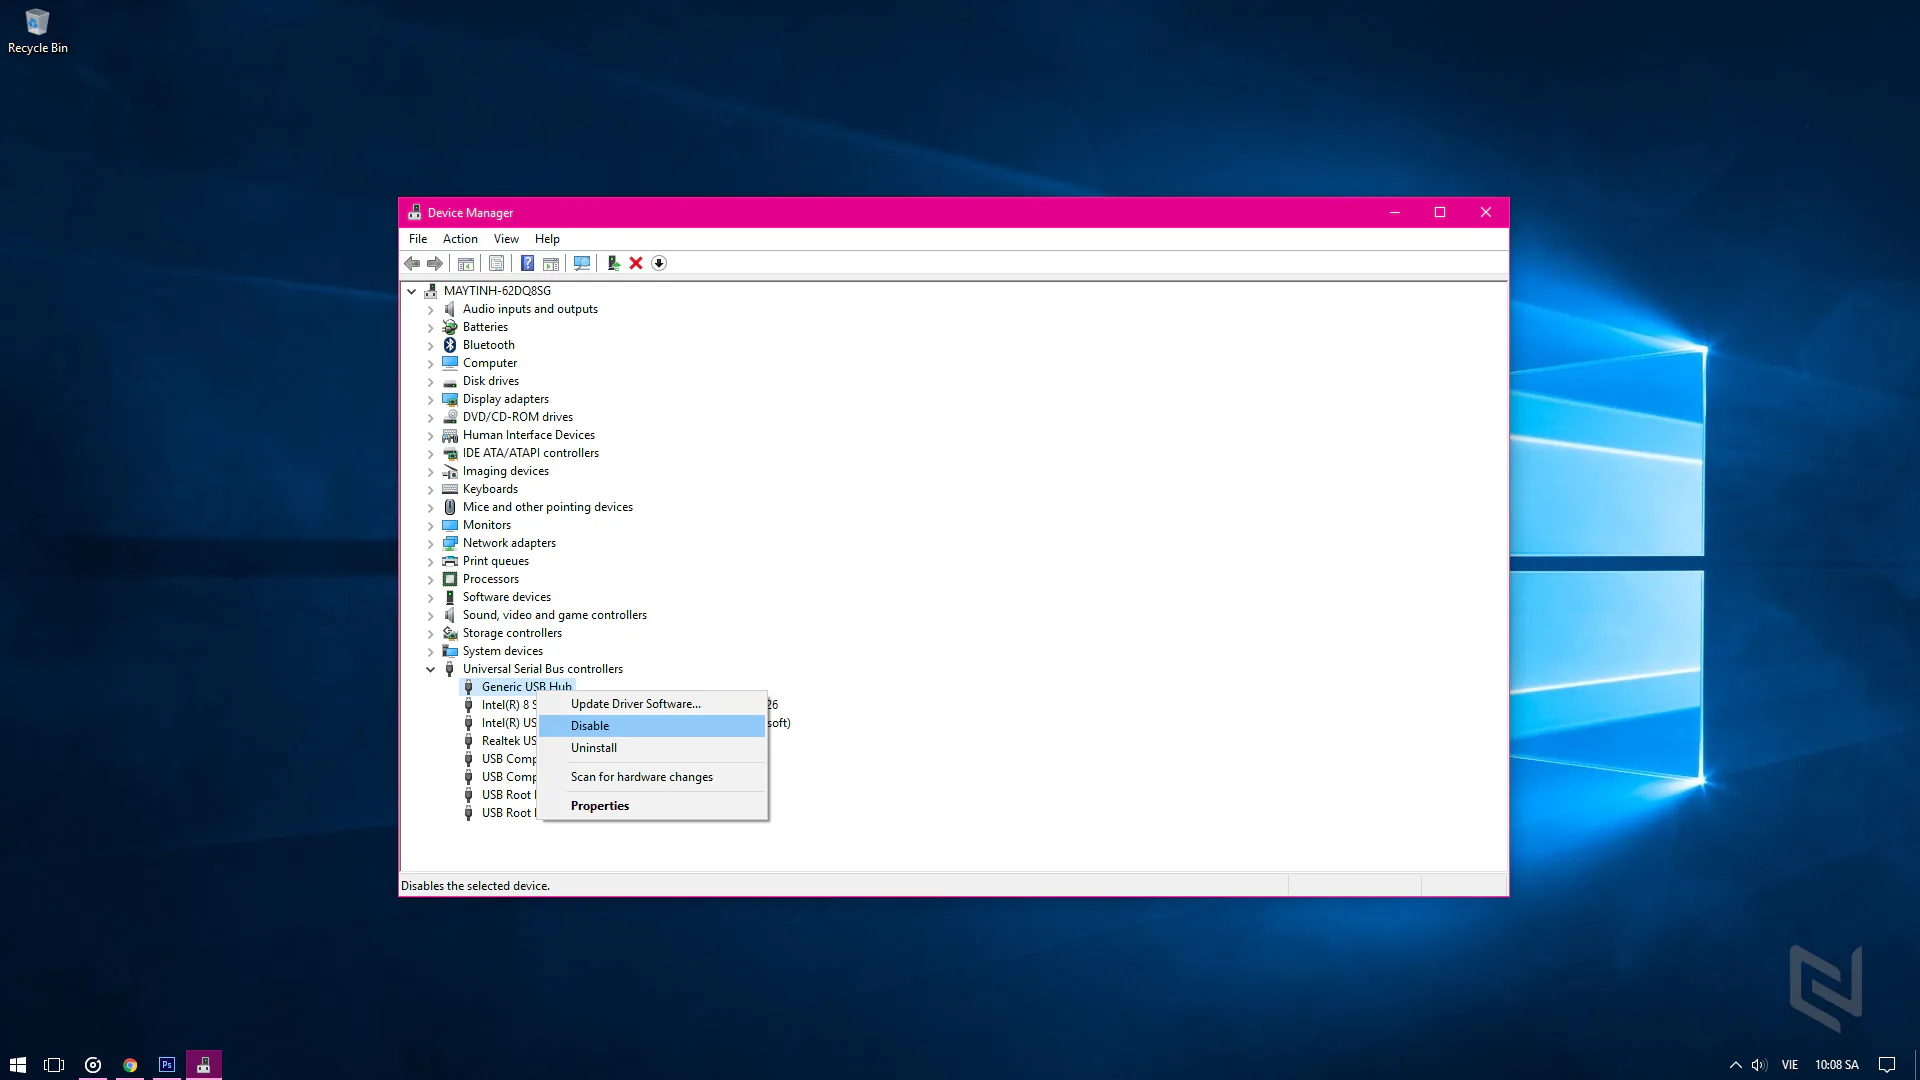Open the Windows Start button
The image size is (1920, 1080).
18,1065
